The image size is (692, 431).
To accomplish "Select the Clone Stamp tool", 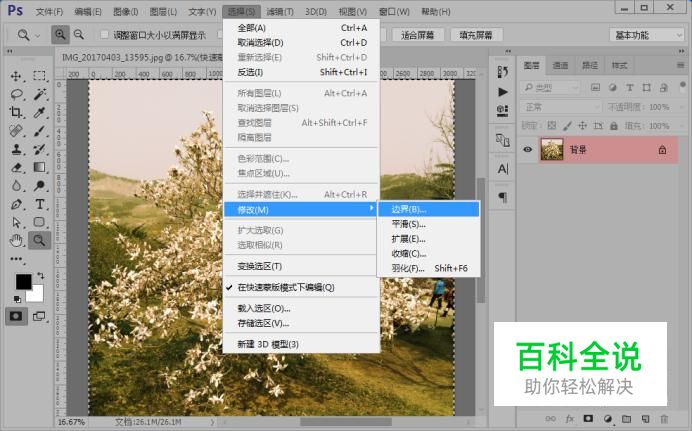I will [x=16, y=149].
